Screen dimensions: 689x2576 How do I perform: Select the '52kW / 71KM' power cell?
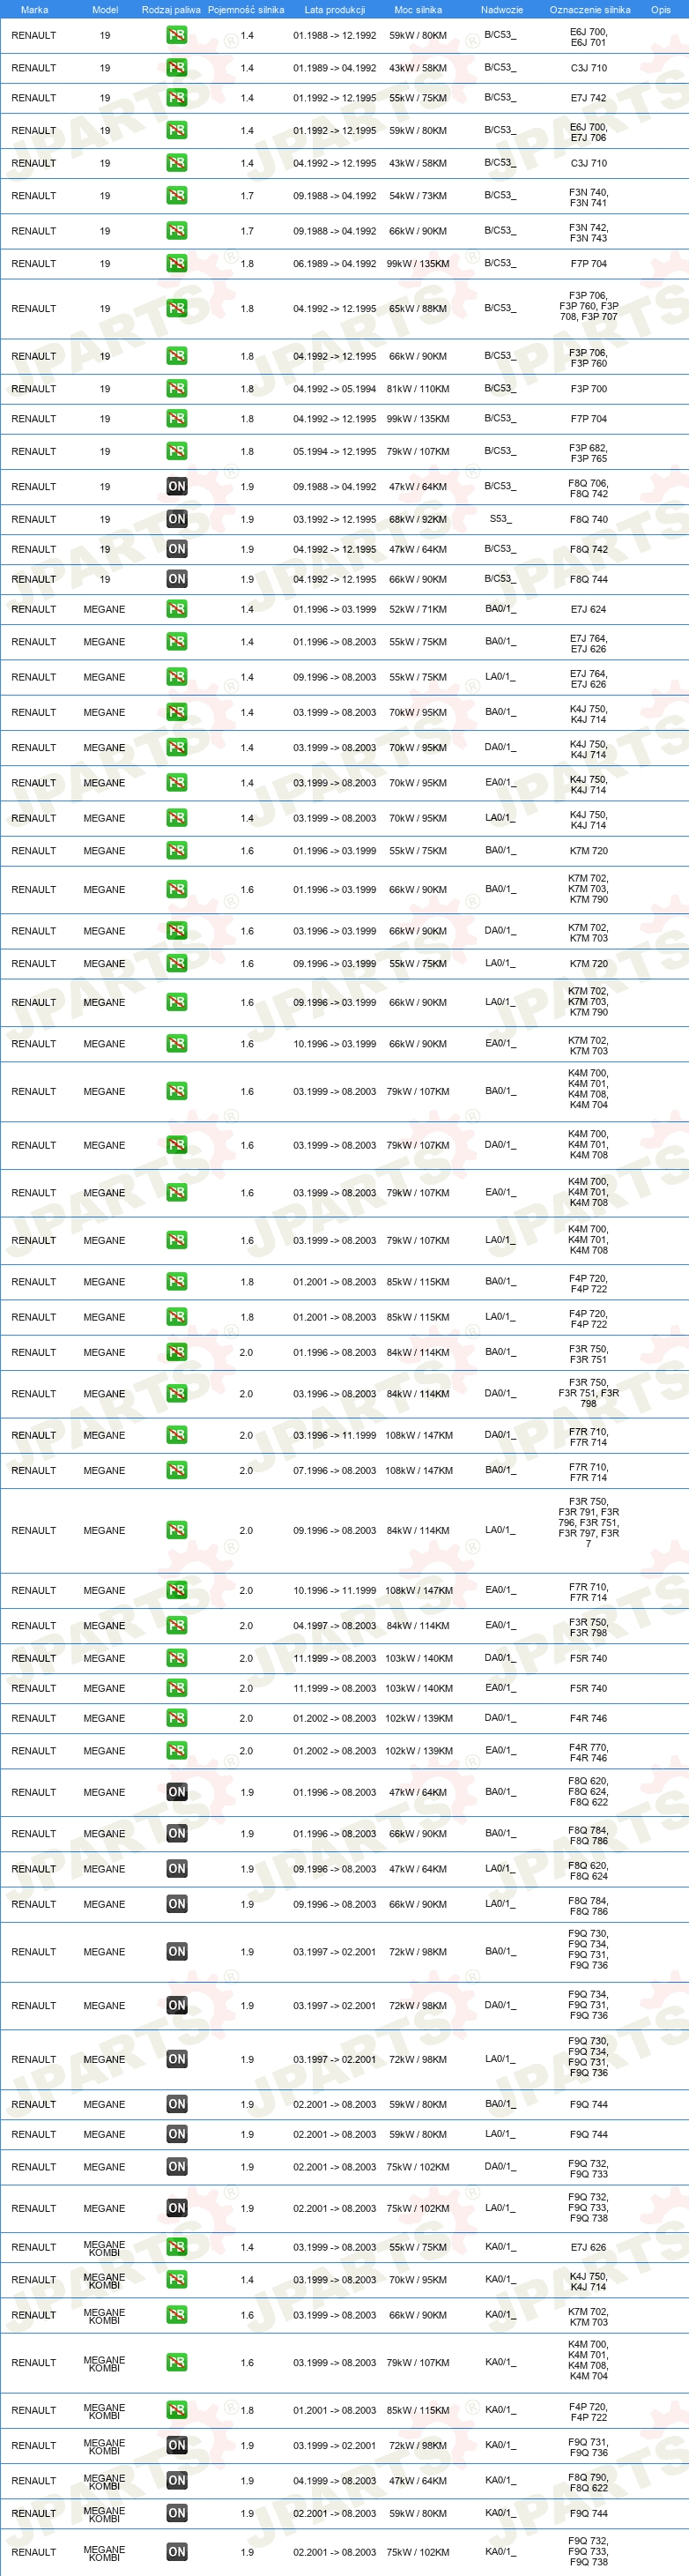(x=418, y=609)
